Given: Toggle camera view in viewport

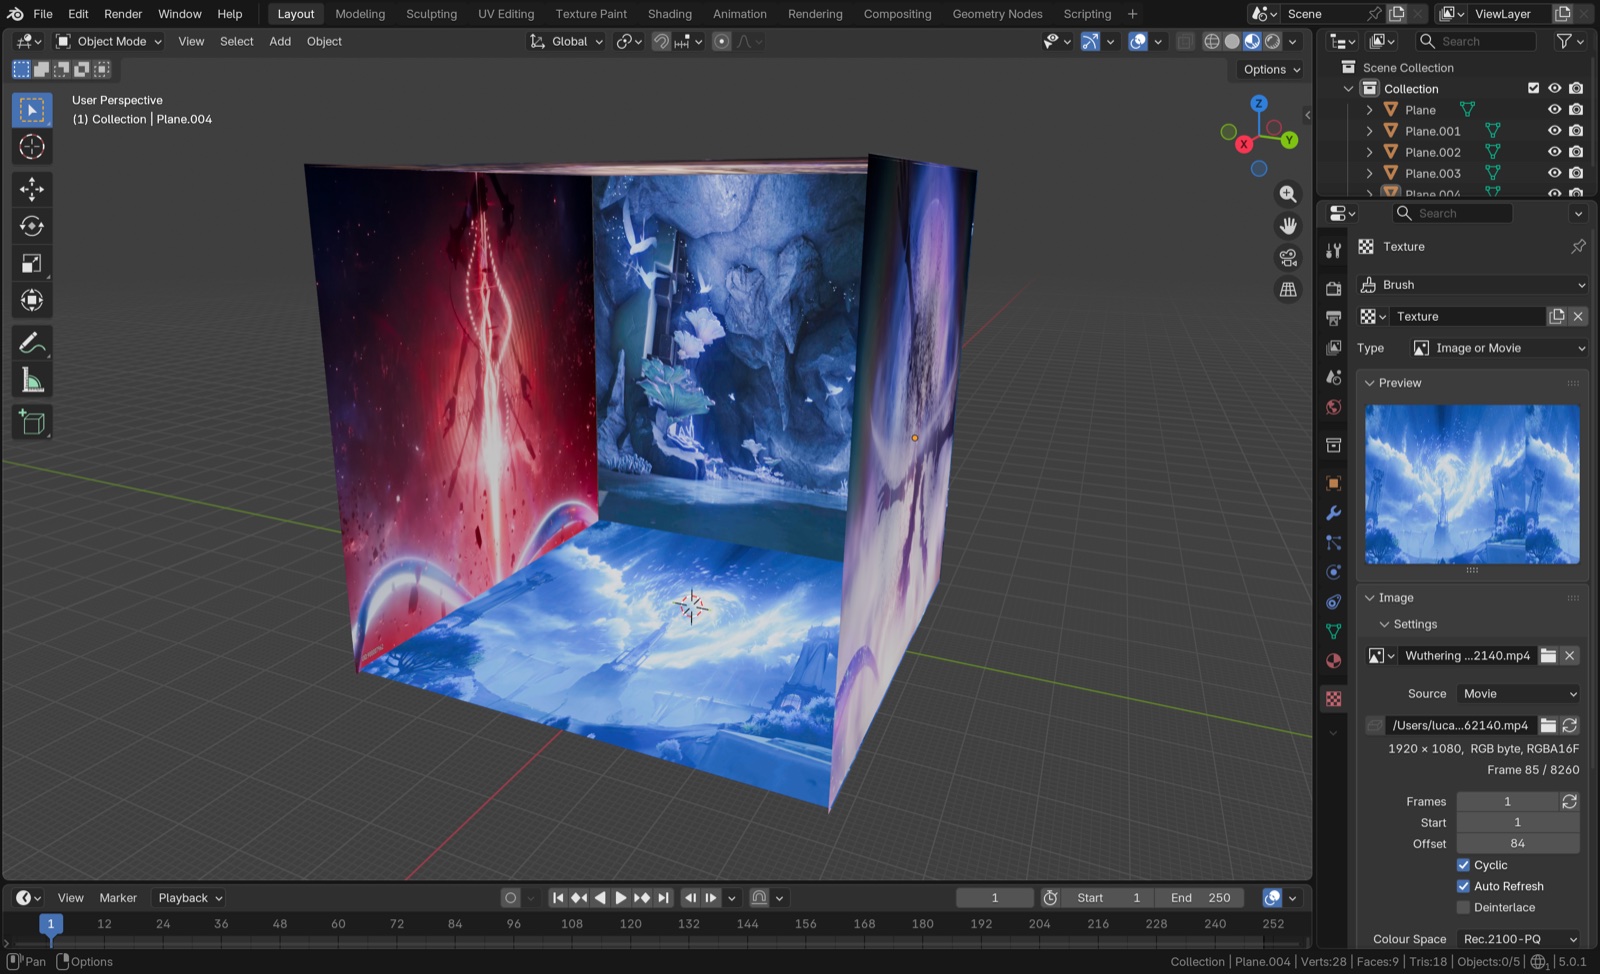Looking at the screenshot, I should tap(1288, 258).
